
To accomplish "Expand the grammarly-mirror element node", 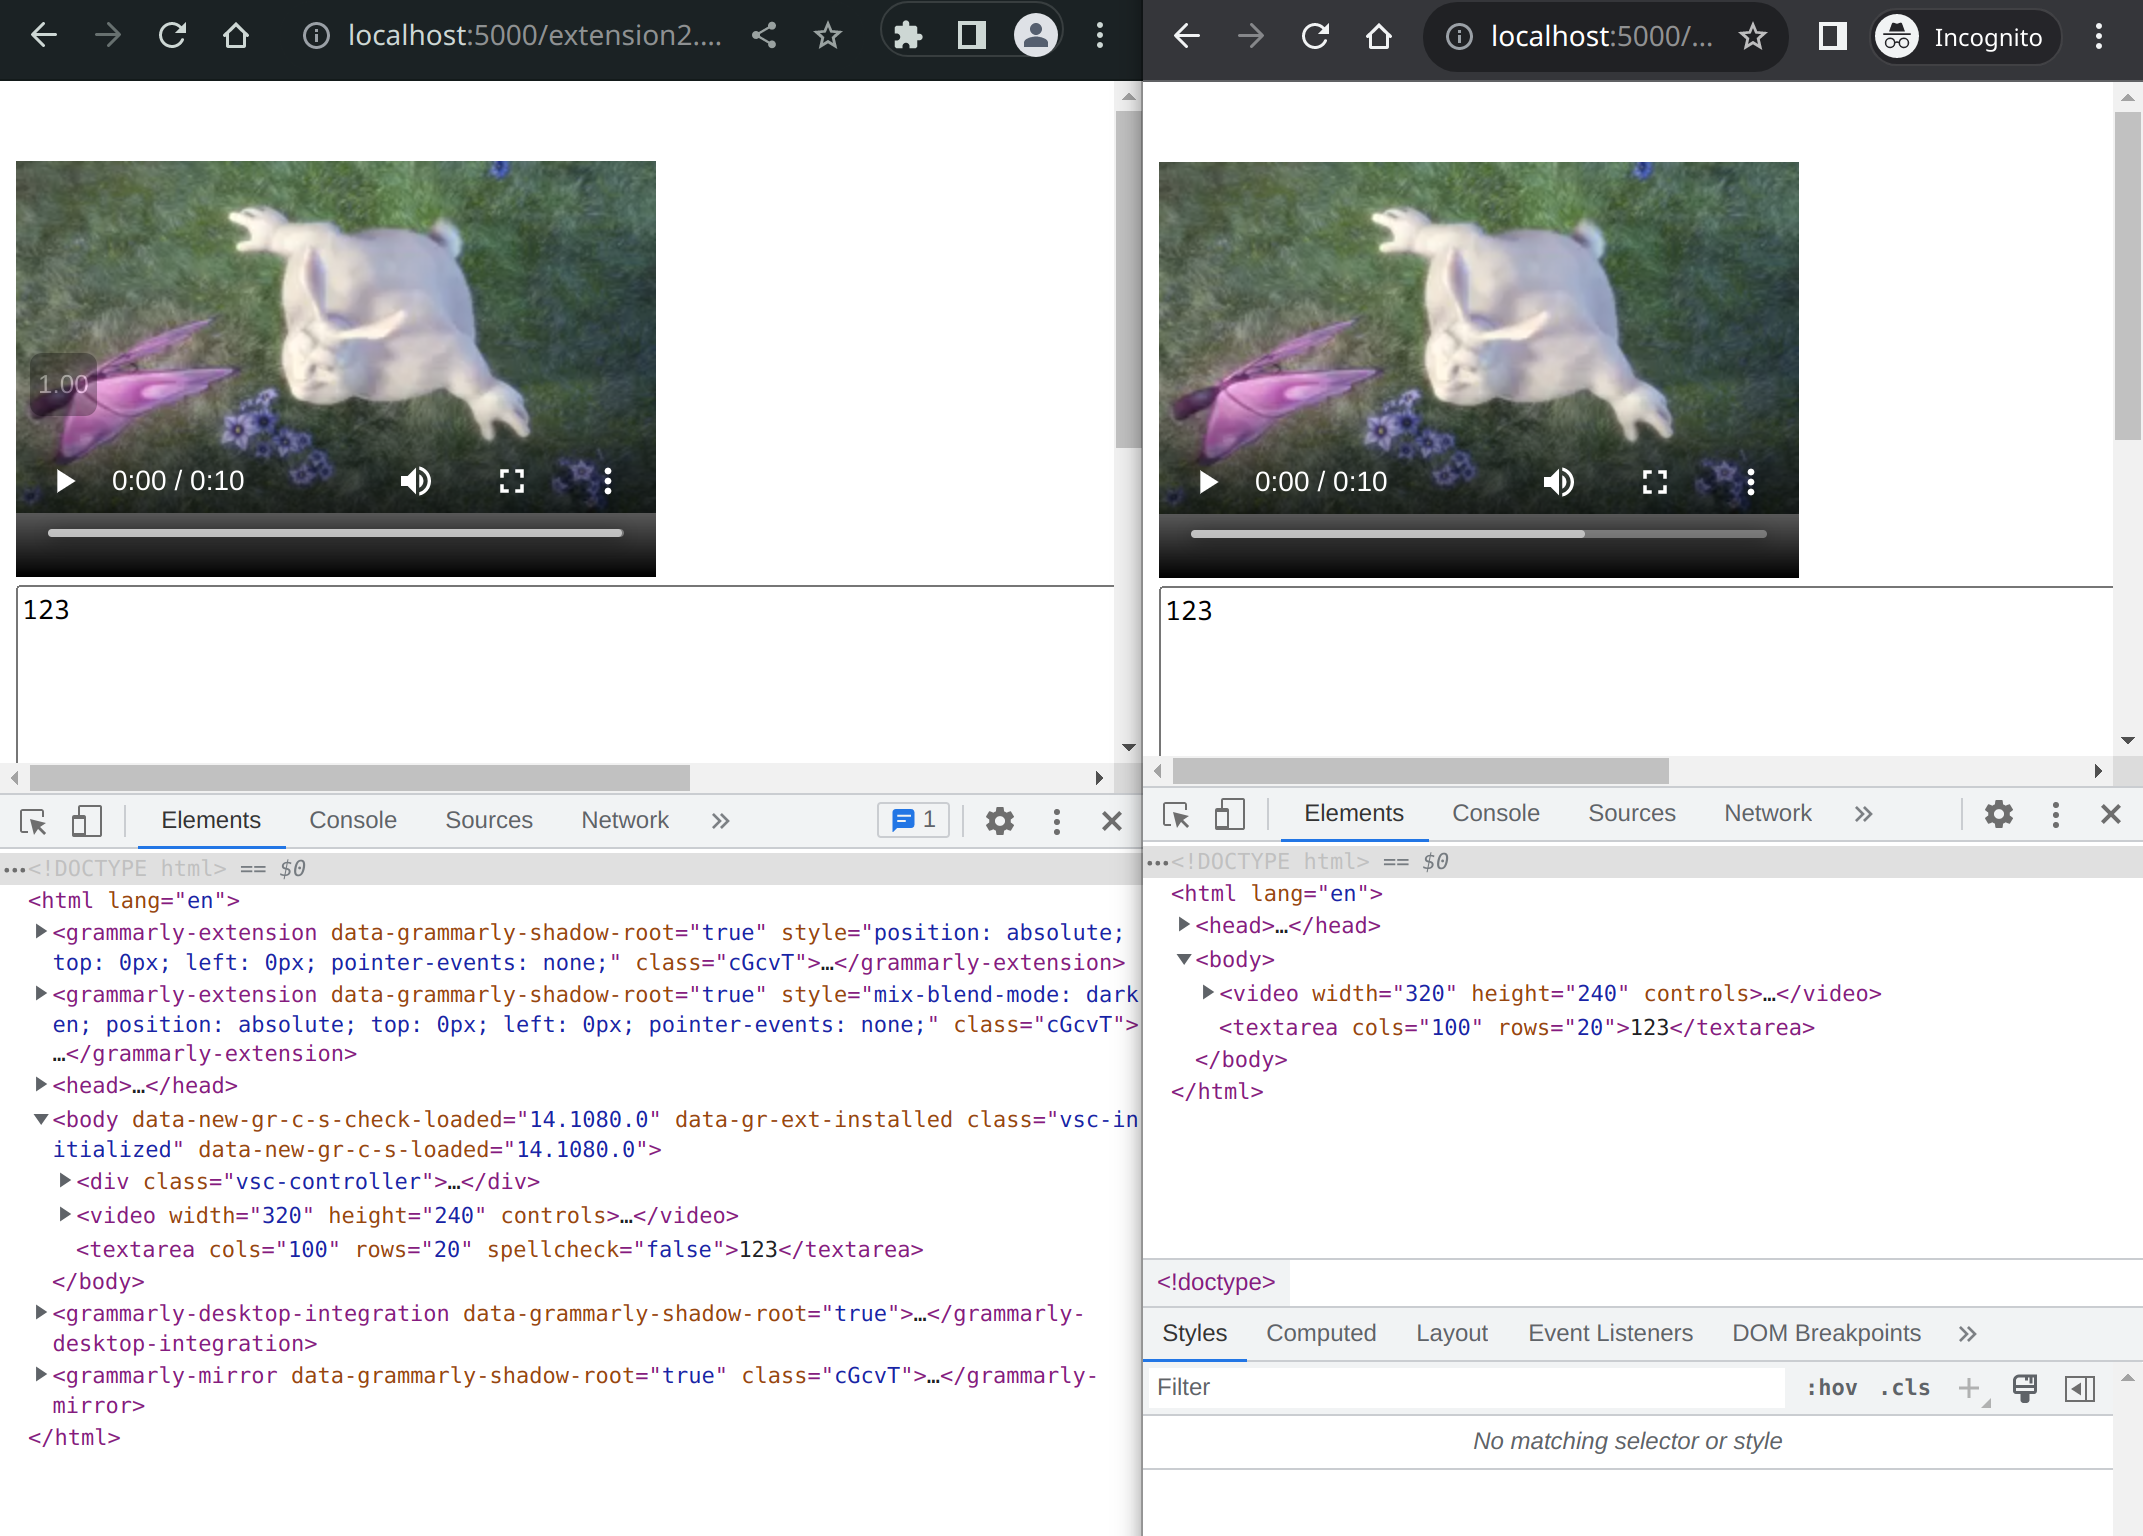I will click(x=41, y=1375).
